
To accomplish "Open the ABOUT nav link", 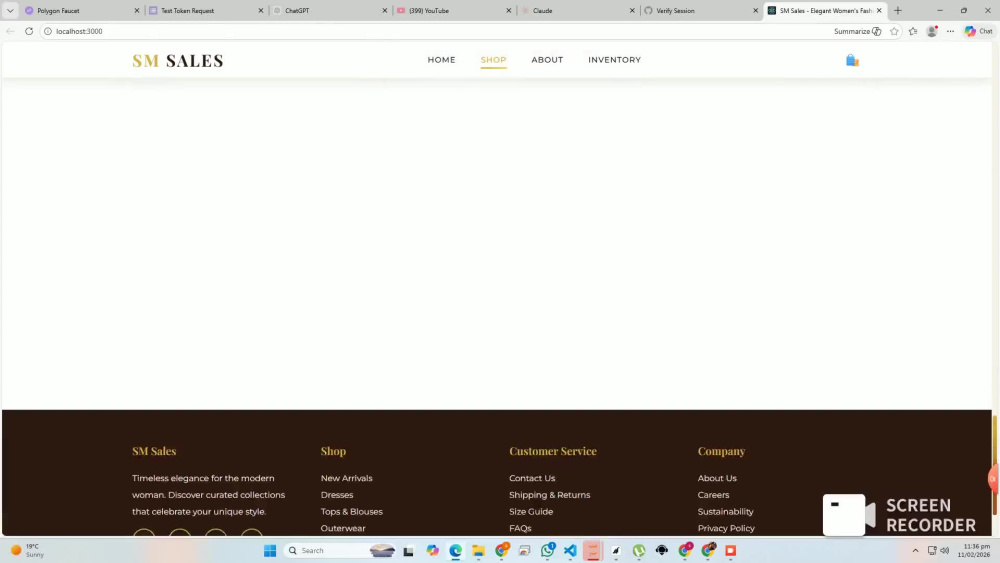I will tap(547, 60).
